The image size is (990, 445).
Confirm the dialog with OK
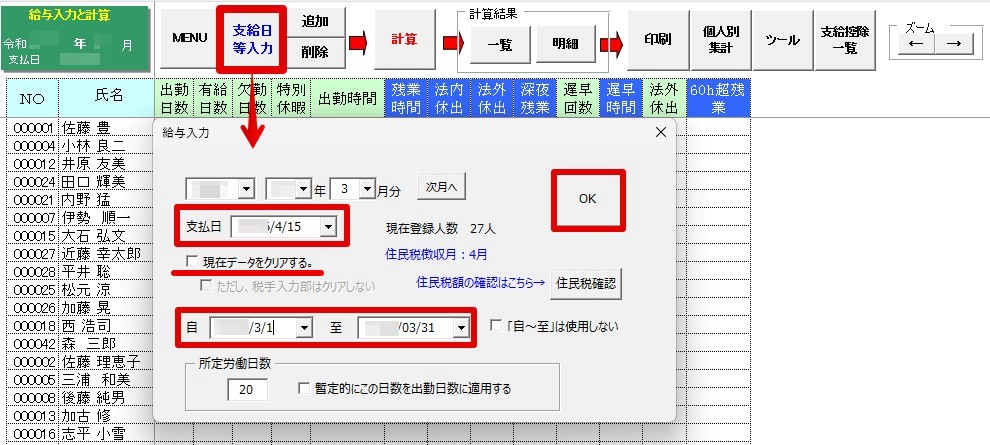587,199
